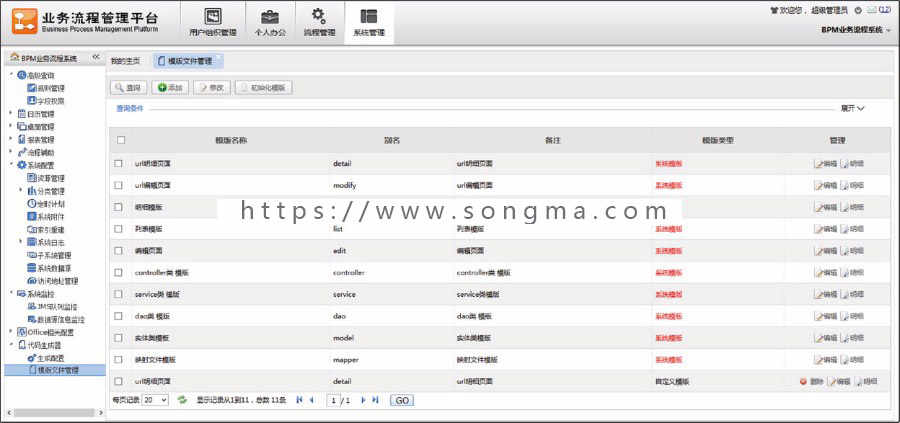900x423 pixels.
Task: Click the green refresh icon in pagination
Action: pos(183,399)
